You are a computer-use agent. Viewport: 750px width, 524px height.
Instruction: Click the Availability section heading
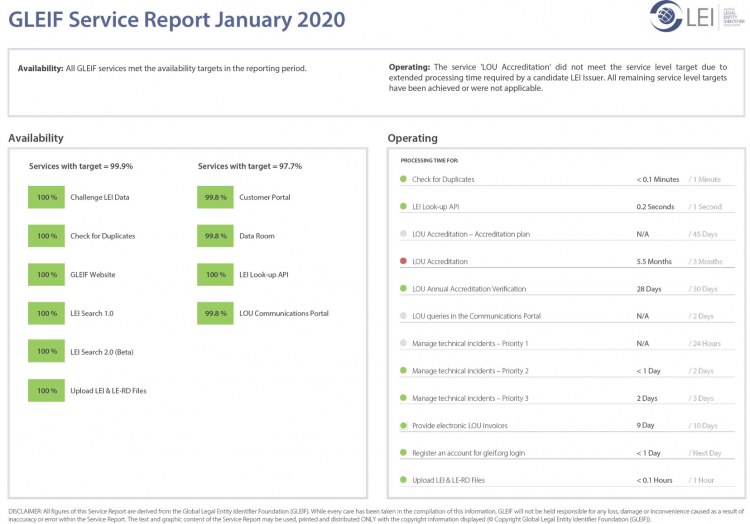pyautogui.click(x=36, y=138)
